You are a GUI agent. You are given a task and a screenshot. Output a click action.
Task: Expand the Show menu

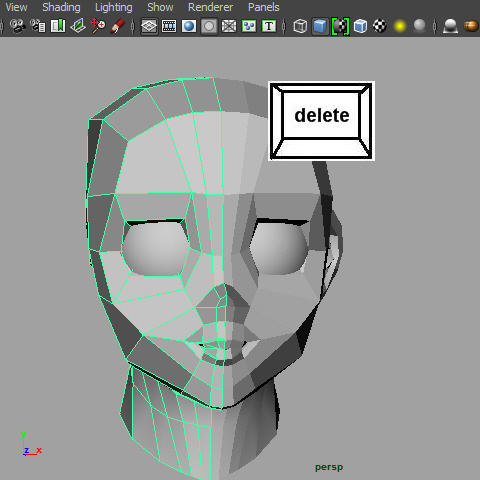click(160, 7)
